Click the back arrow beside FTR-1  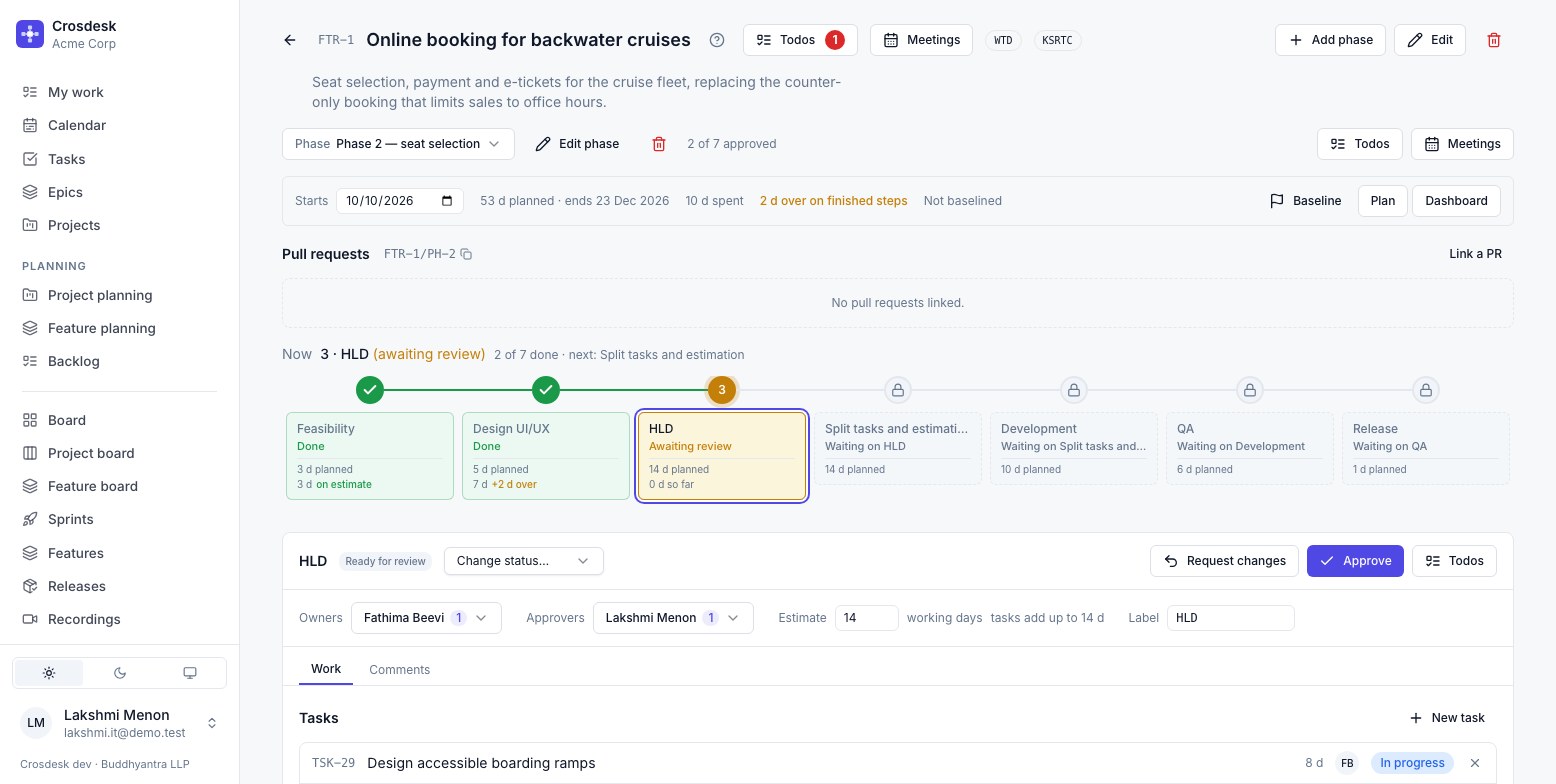290,40
